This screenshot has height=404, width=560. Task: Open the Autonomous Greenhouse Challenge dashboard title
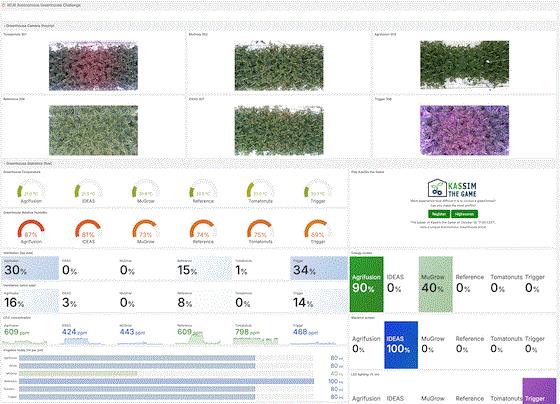(x=44, y=5)
